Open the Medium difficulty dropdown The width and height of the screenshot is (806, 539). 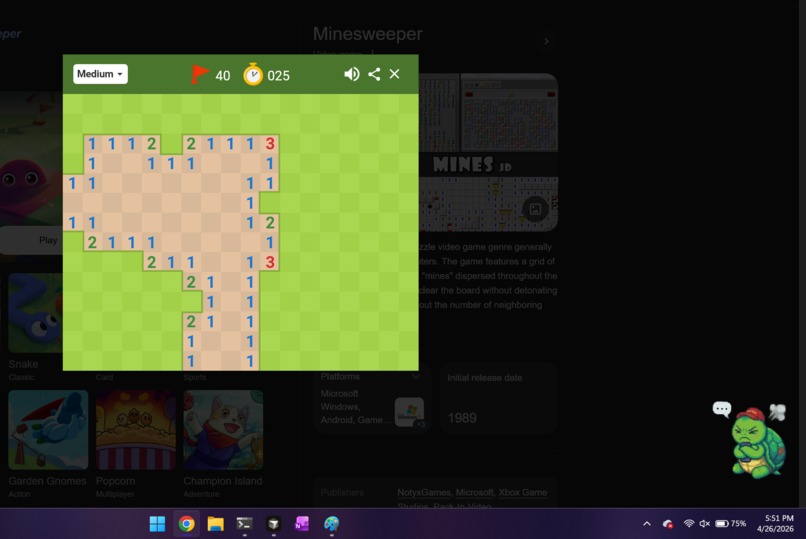[x=100, y=74]
